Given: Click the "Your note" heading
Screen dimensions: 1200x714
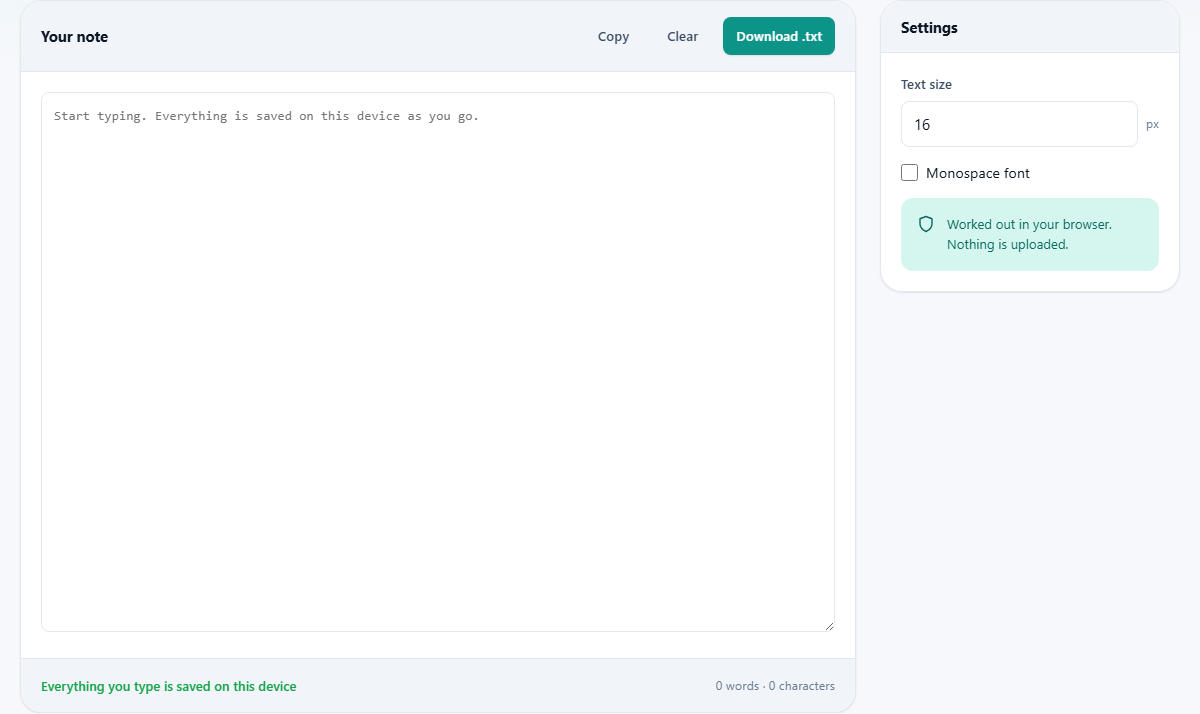Looking at the screenshot, I should (x=74, y=36).
